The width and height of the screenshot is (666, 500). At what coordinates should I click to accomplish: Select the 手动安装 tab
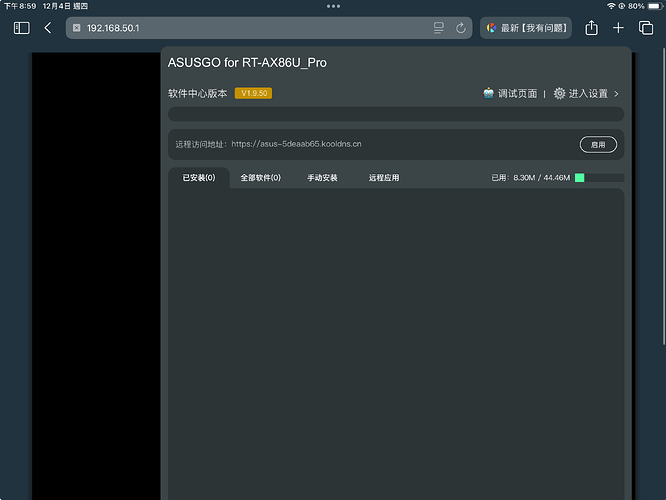[x=322, y=178]
